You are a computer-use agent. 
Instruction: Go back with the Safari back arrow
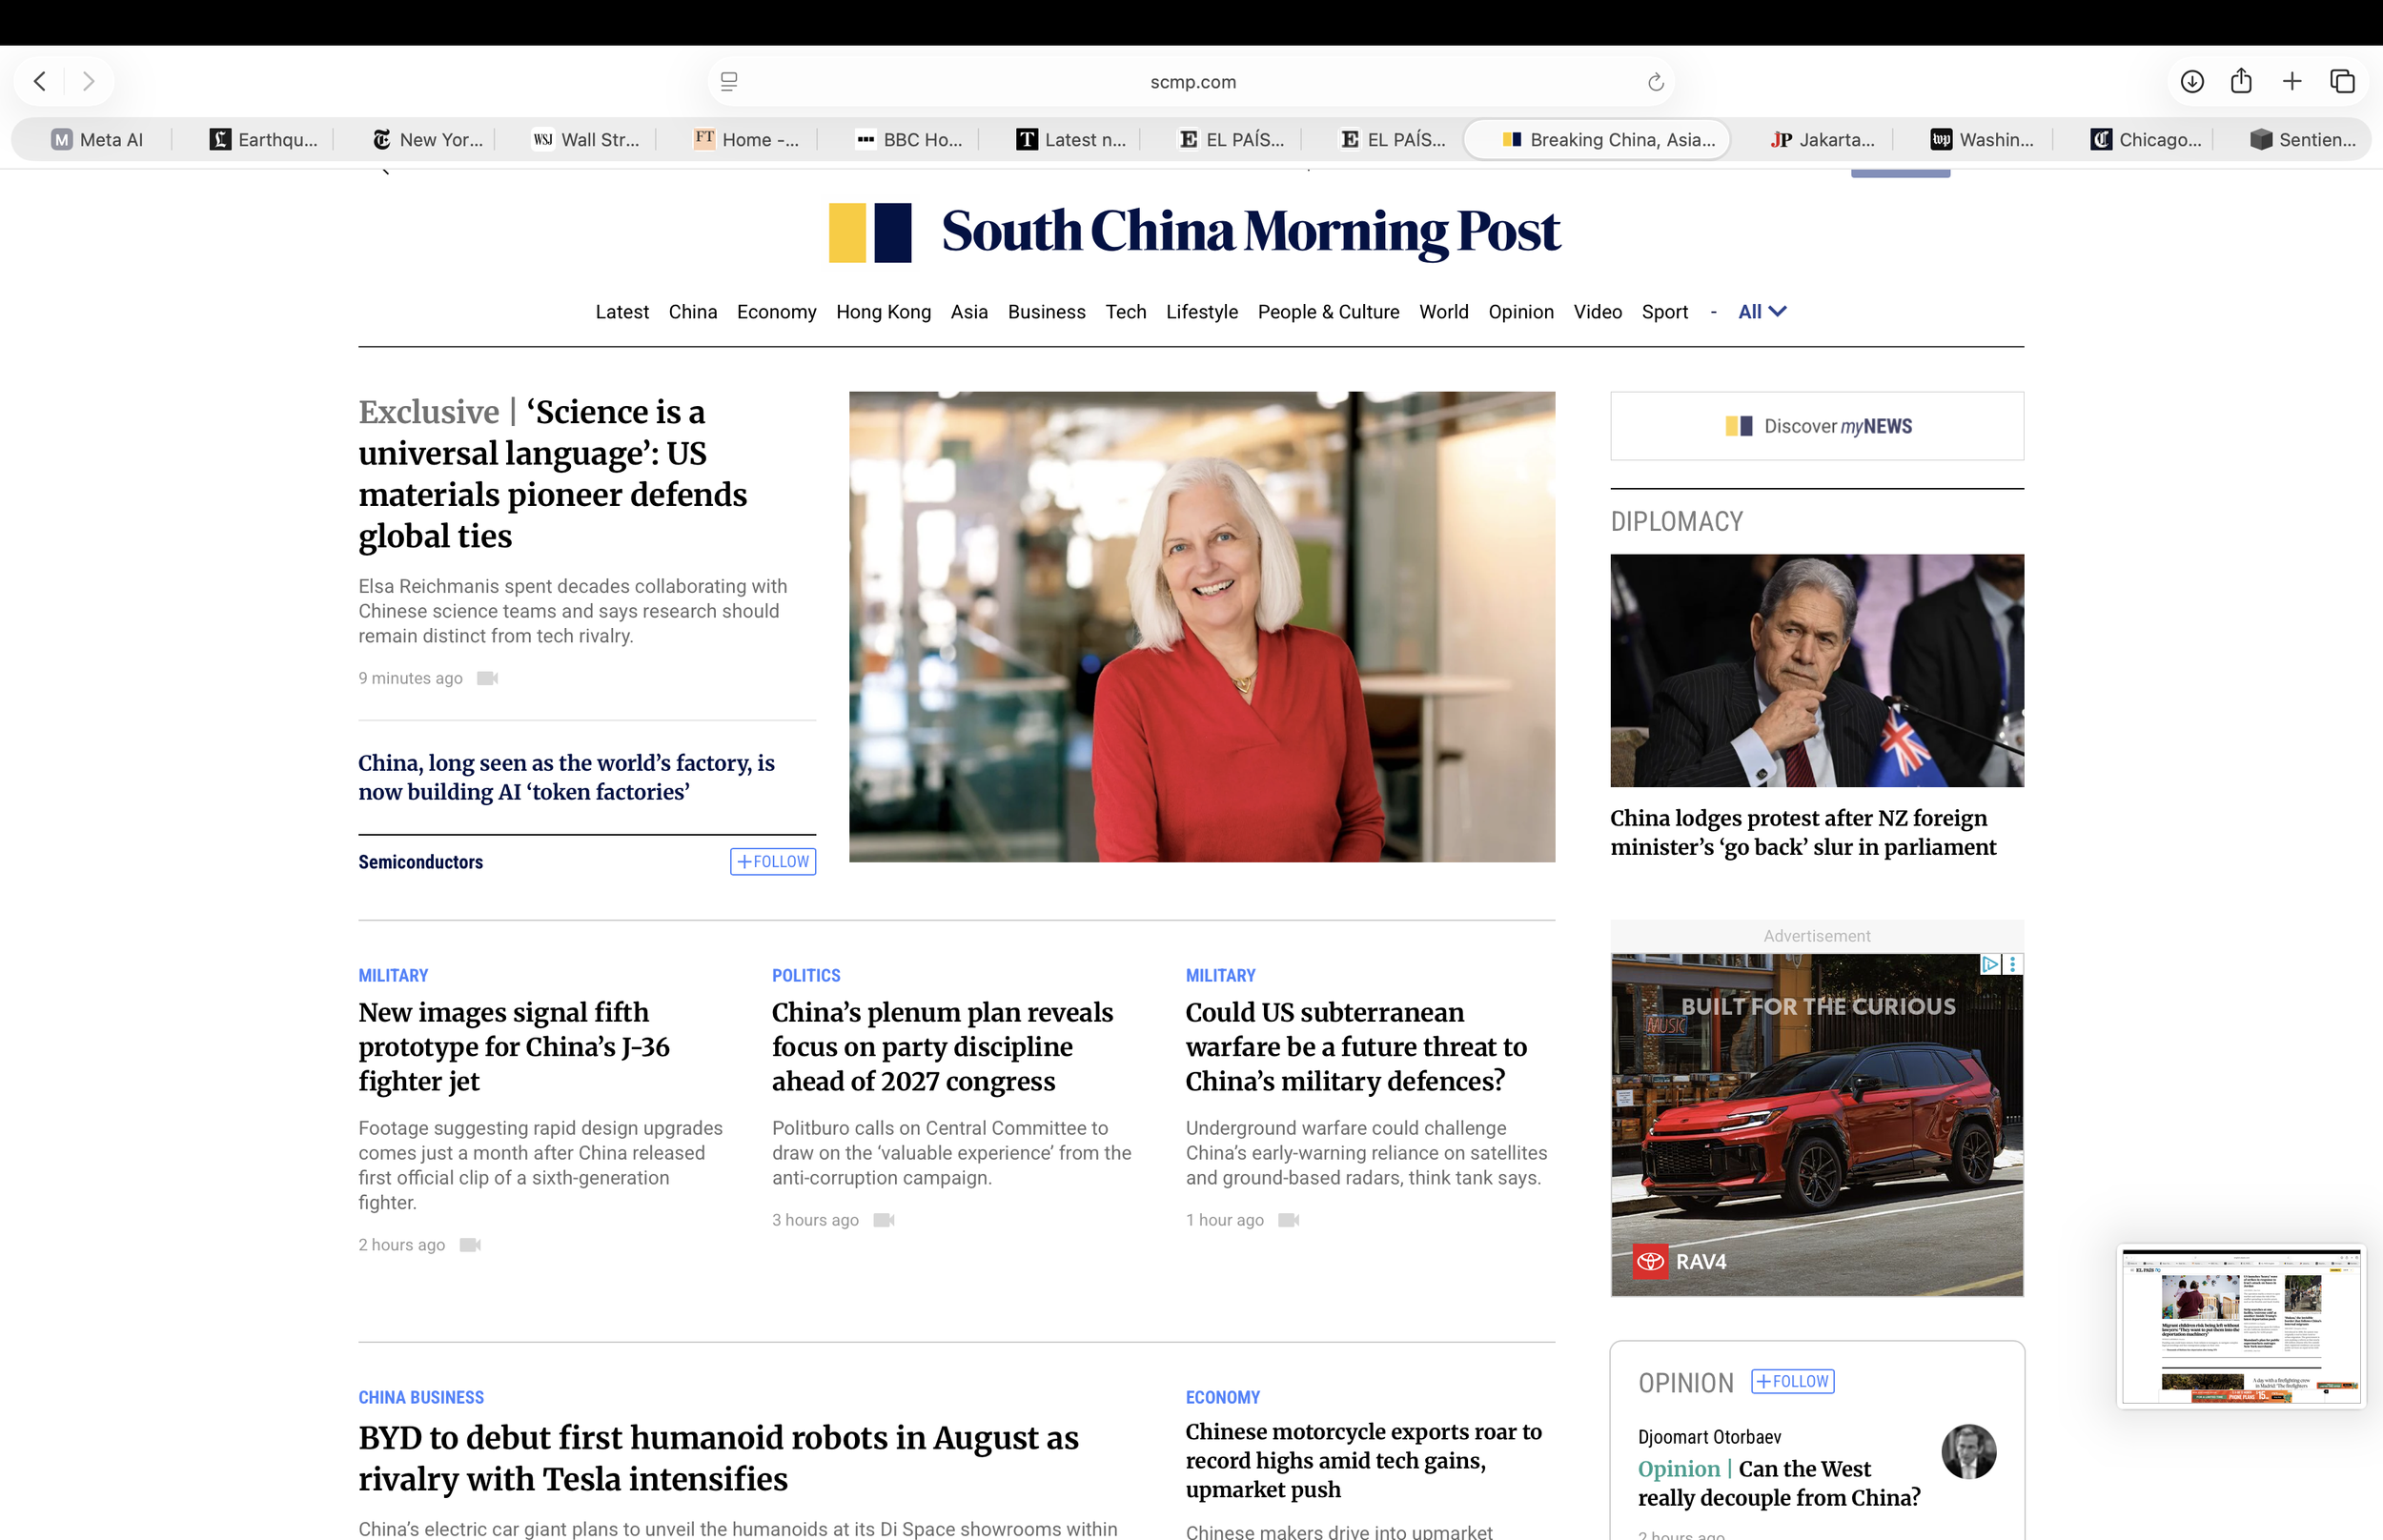click(40, 81)
